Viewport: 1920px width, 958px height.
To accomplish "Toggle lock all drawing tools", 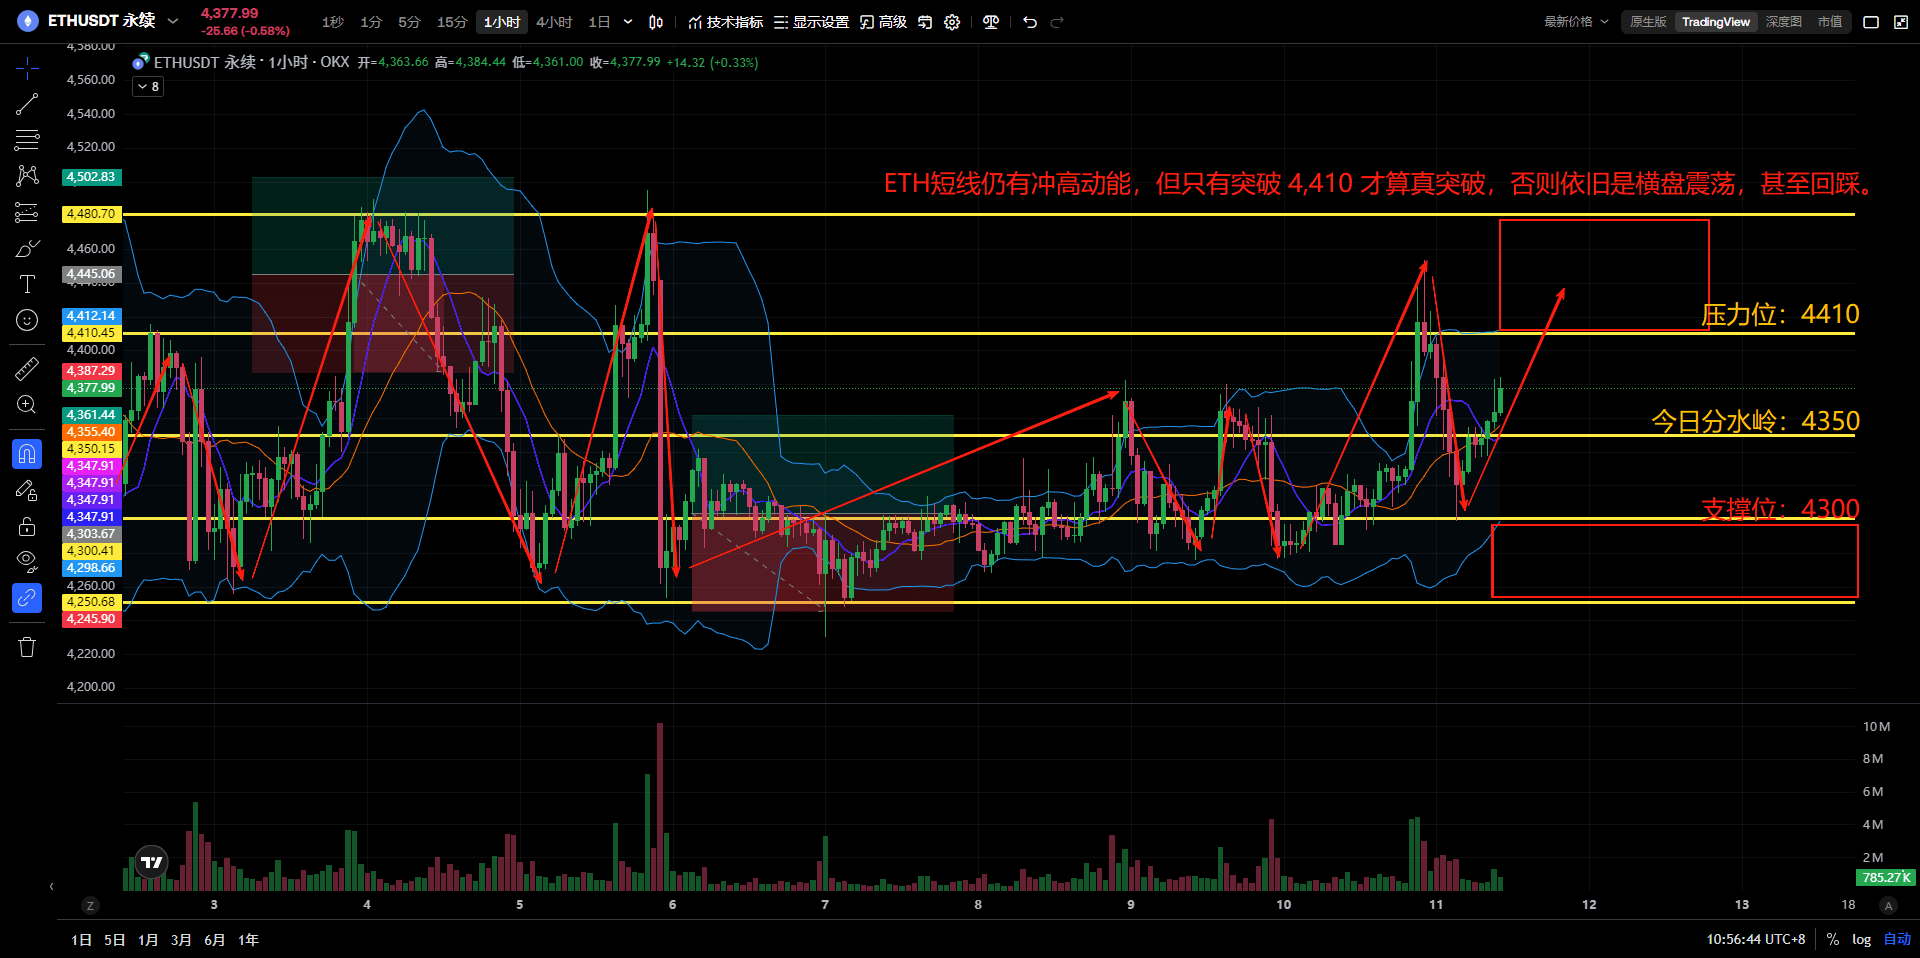I will 27,526.
